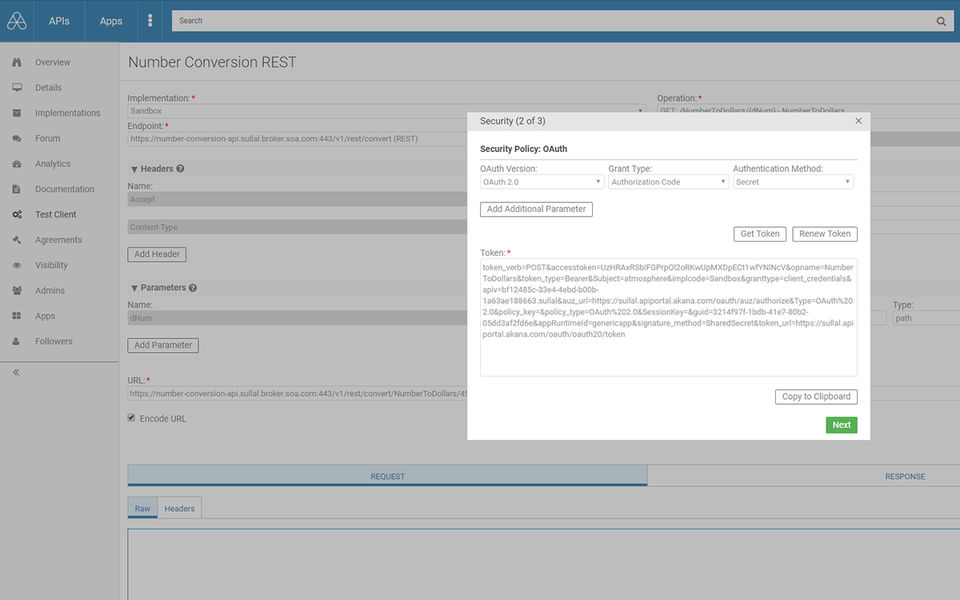Click the Get Token button
The image size is (960, 600).
(760, 234)
